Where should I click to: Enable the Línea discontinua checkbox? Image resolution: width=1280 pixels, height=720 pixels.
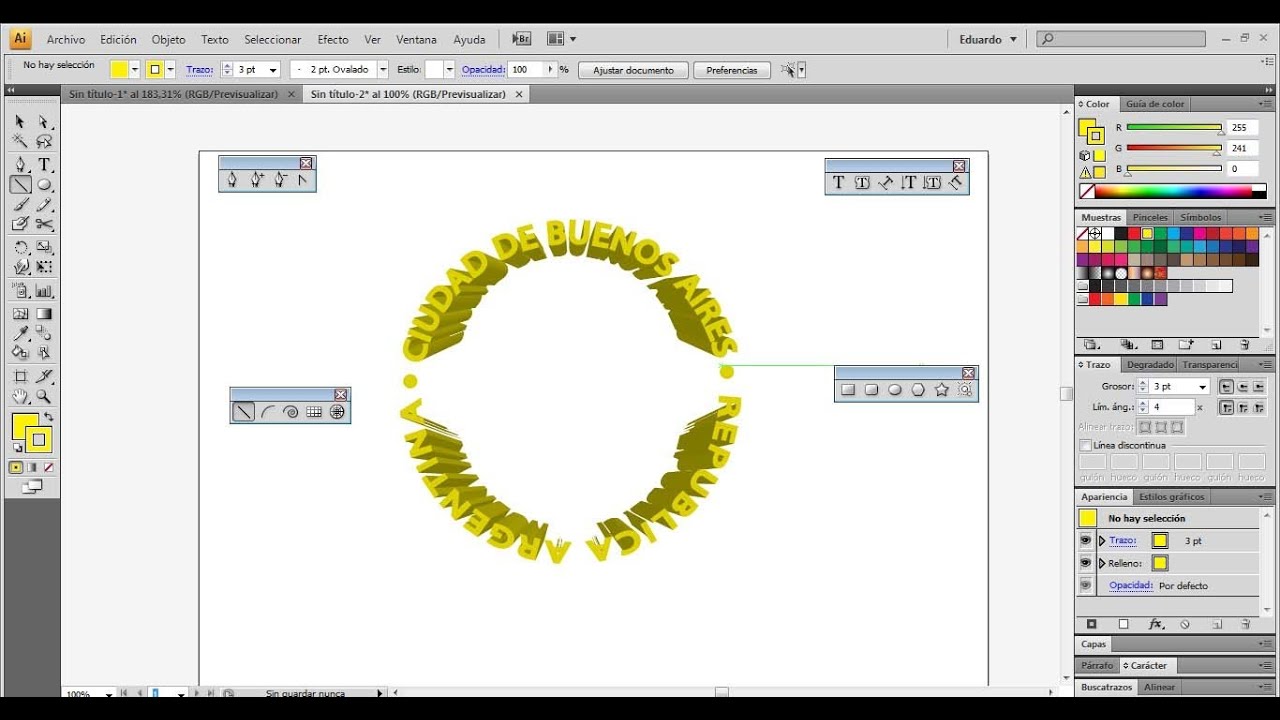(x=1086, y=445)
